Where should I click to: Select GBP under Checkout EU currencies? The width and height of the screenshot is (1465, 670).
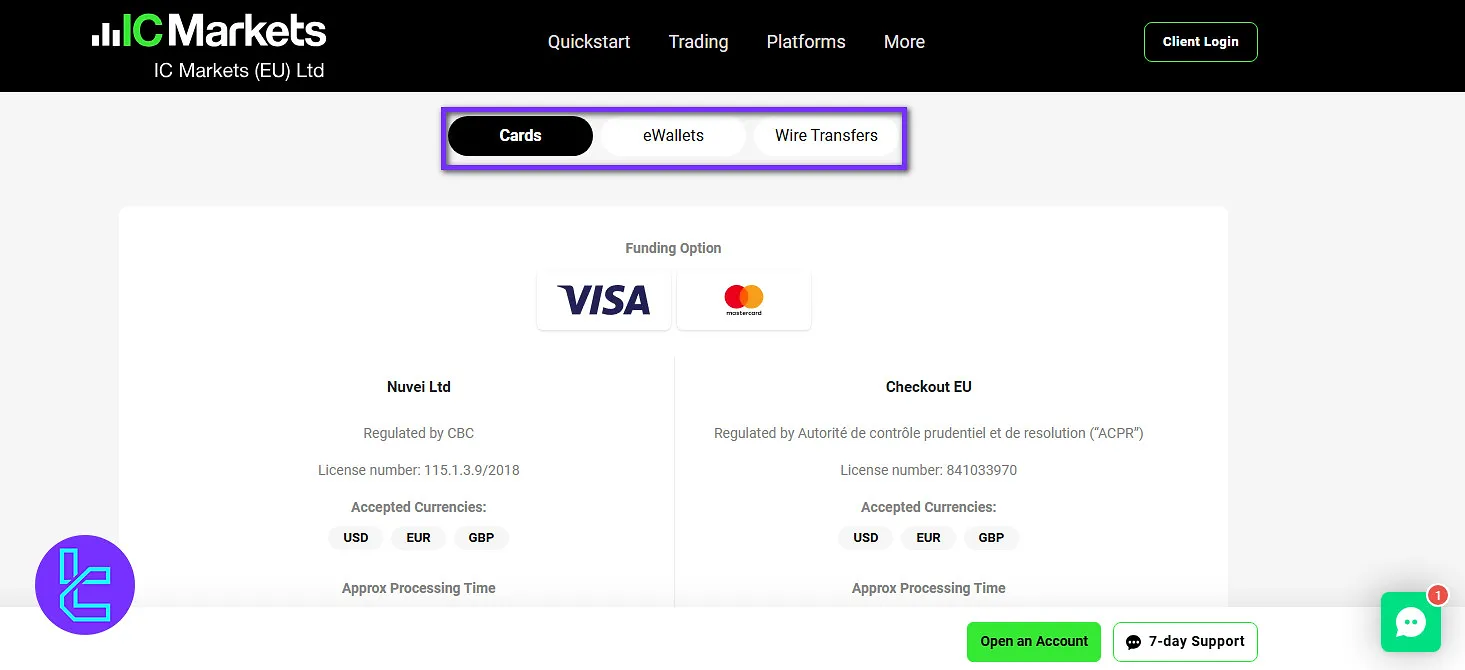(991, 537)
